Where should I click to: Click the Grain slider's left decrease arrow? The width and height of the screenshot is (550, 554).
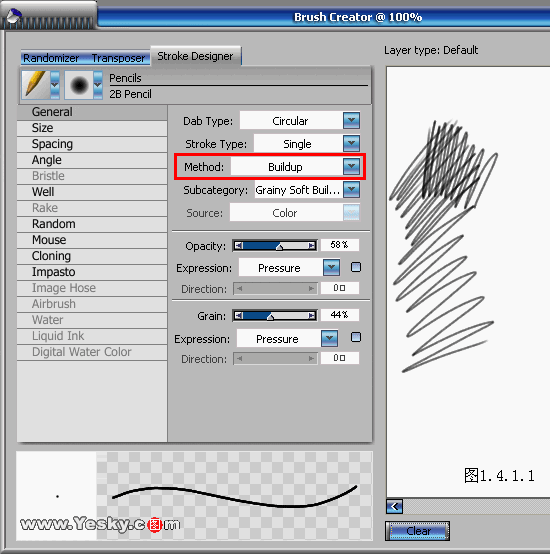click(x=239, y=315)
